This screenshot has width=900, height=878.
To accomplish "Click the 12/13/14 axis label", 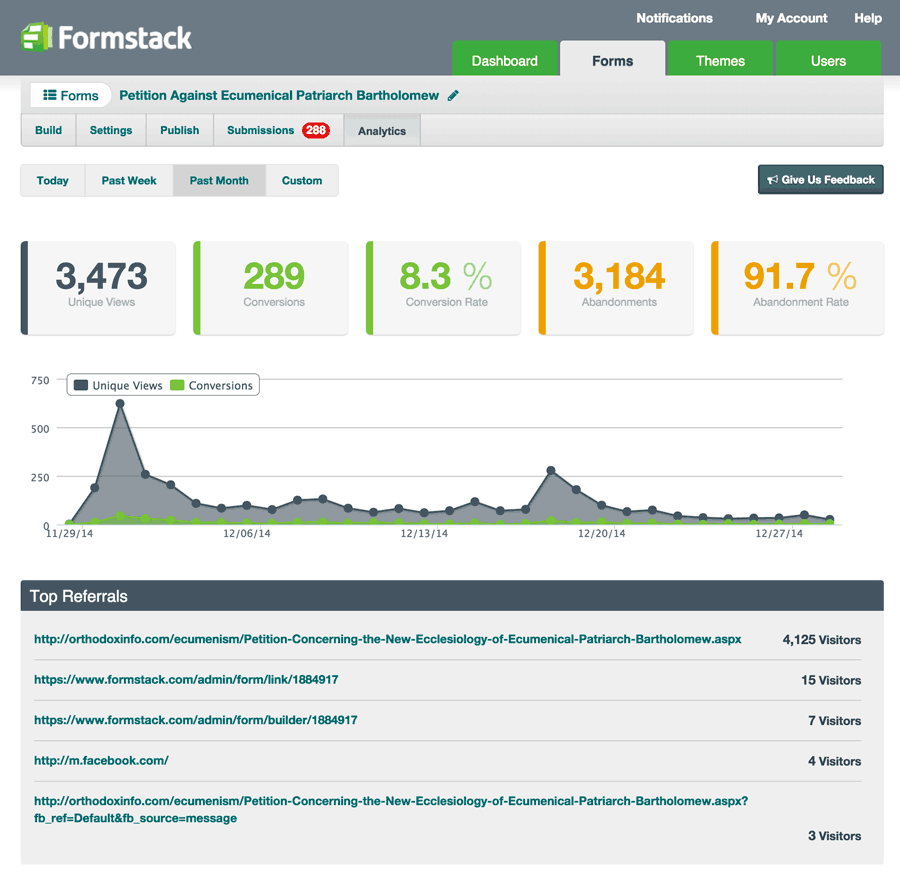I will pos(424,534).
